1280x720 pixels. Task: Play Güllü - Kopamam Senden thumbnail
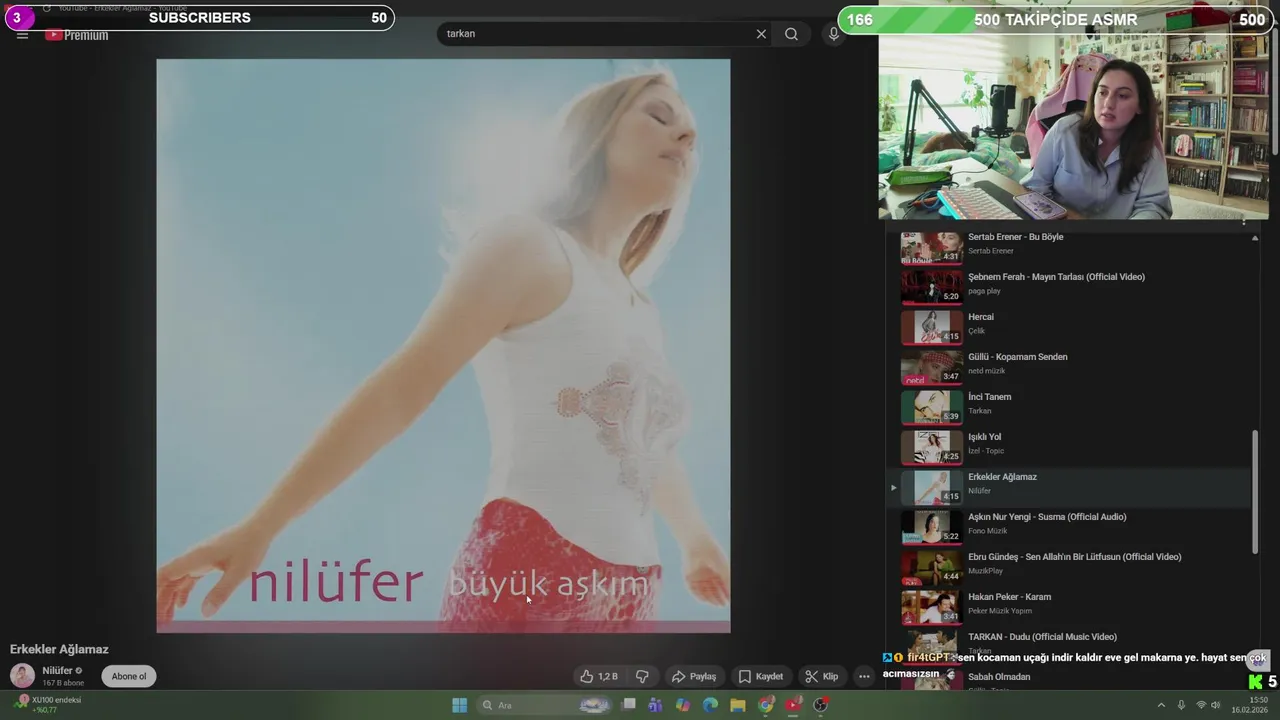click(931, 367)
